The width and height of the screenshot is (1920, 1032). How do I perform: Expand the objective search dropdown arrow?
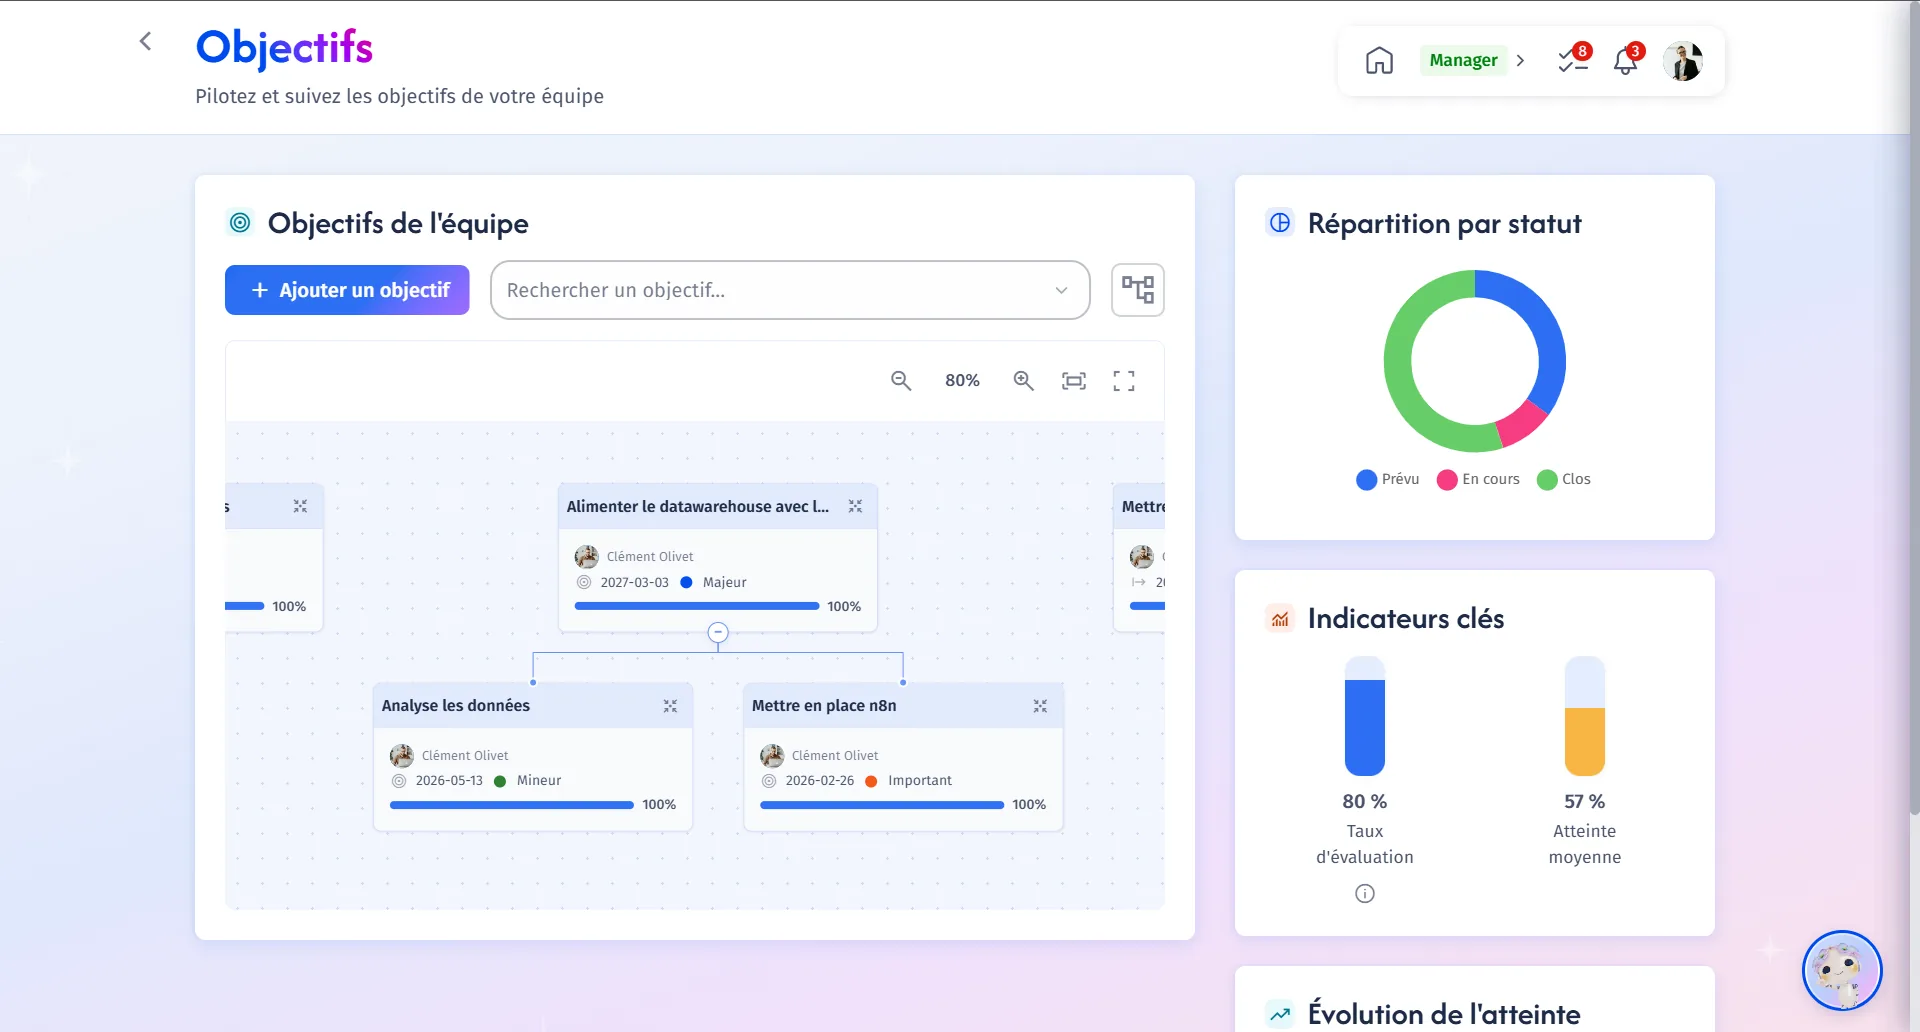[1061, 290]
